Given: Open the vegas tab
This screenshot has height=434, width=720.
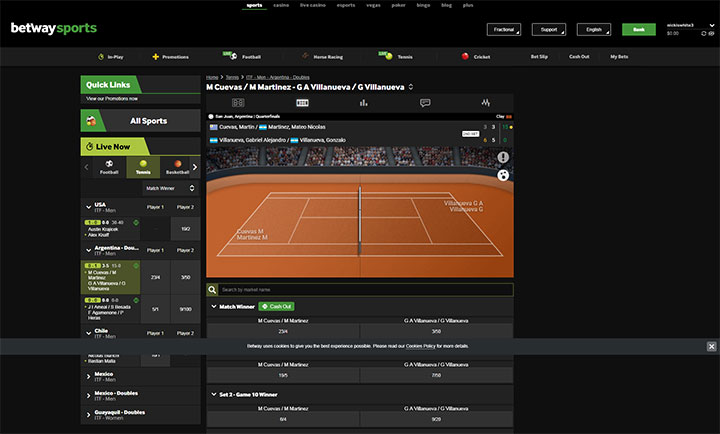Looking at the screenshot, I should (x=373, y=5).
